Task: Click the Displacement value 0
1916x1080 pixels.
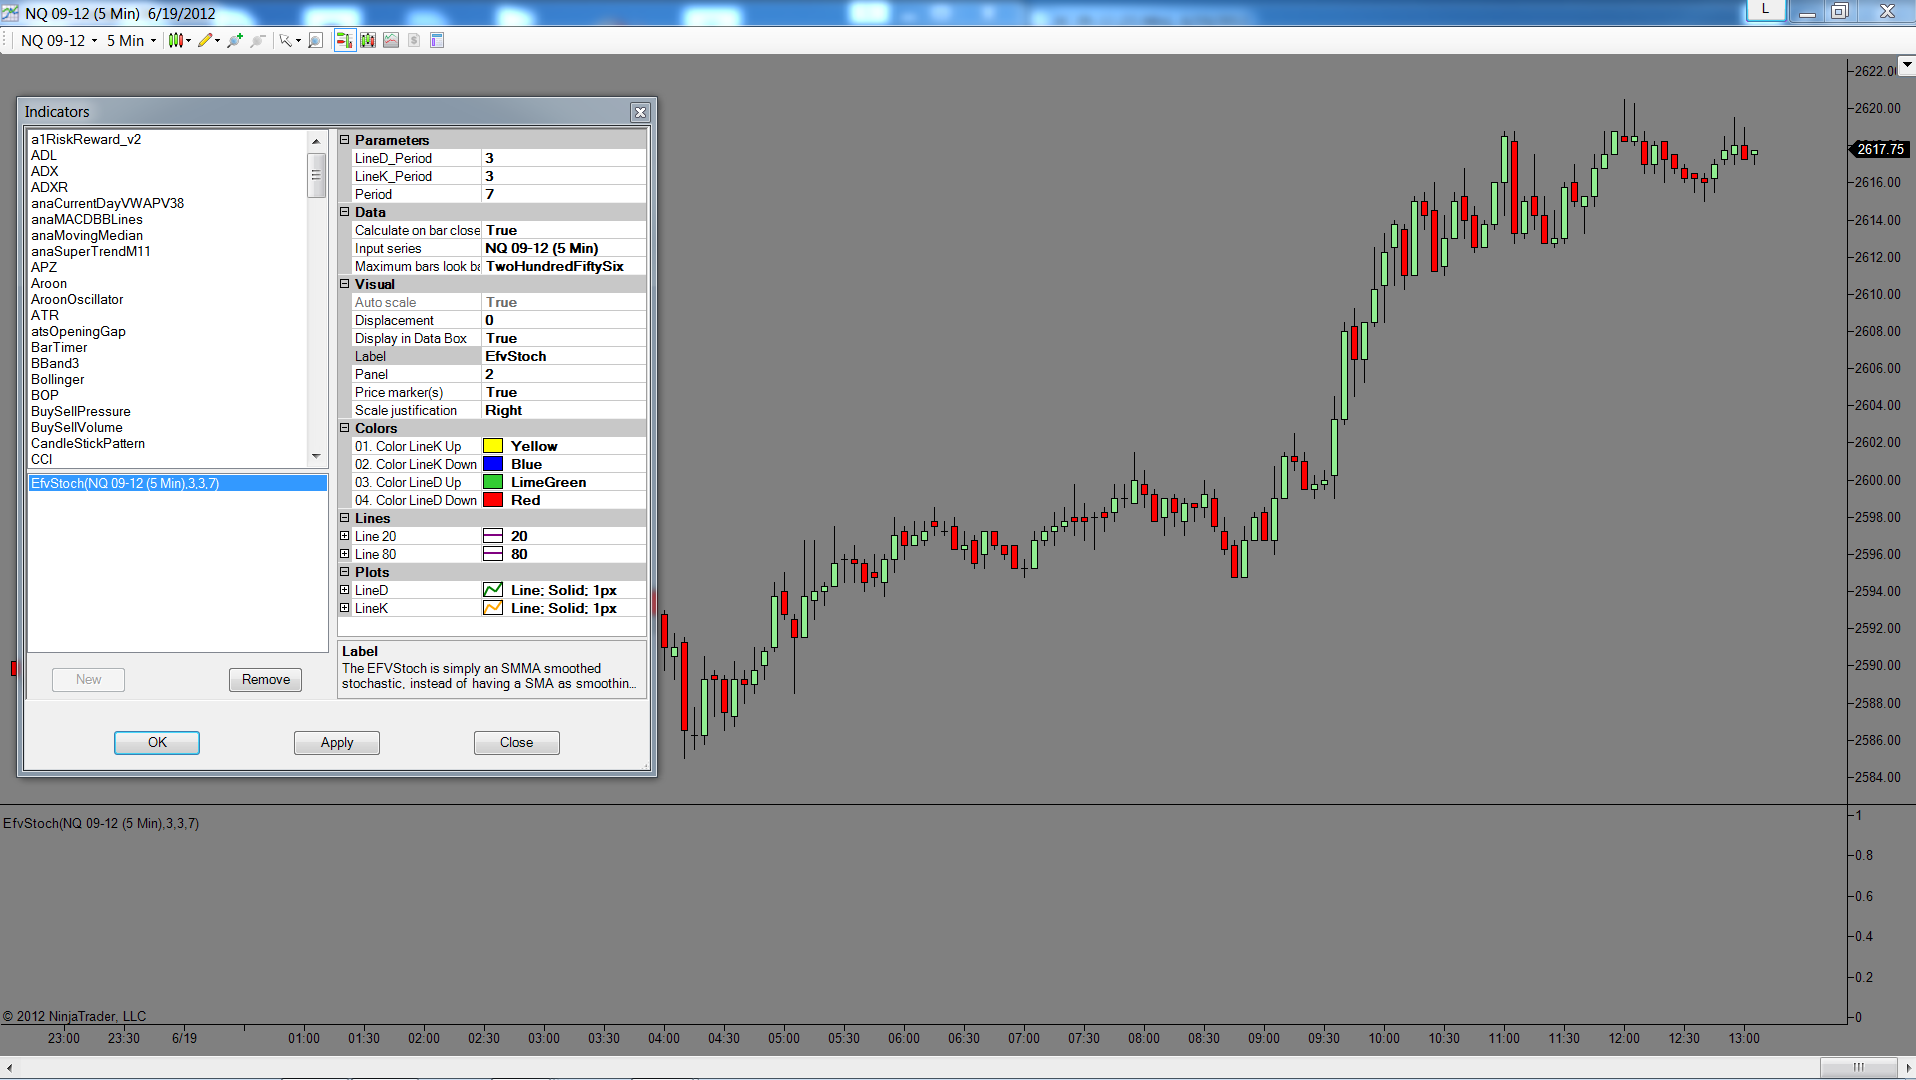Action: [564, 320]
